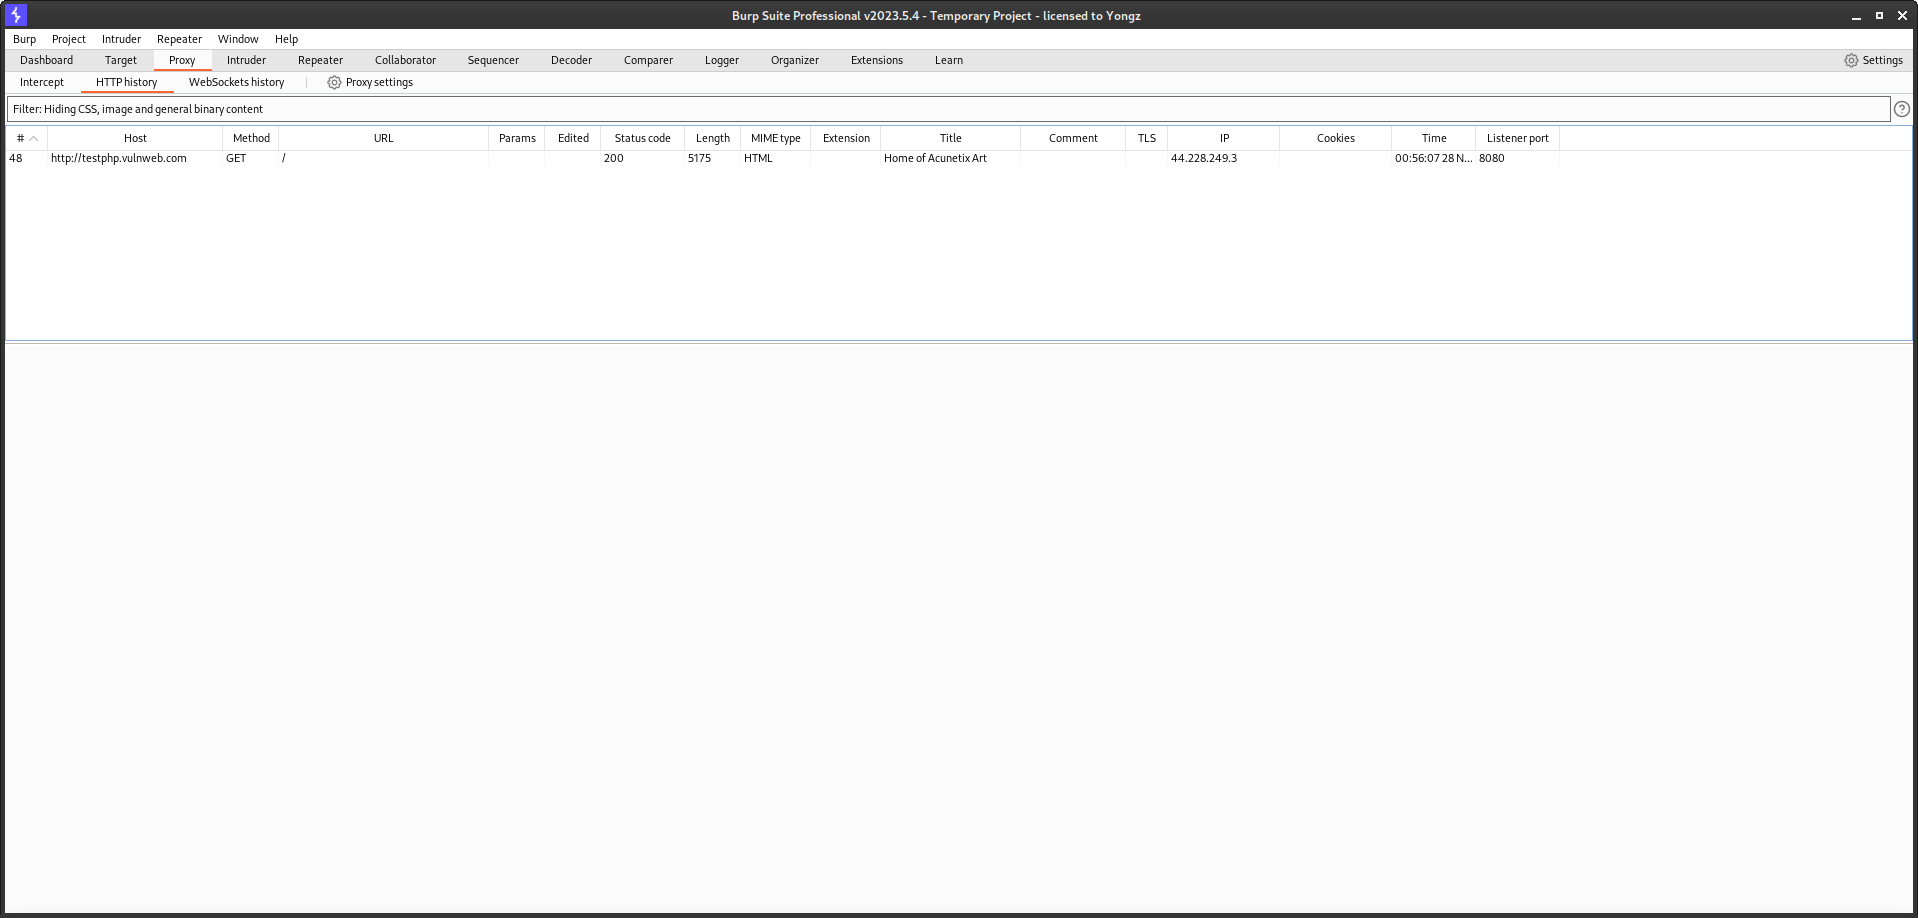This screenshot has width=1918, height=918.
Task: Sort by the Extension column header
Action: (x=846, y=138)
